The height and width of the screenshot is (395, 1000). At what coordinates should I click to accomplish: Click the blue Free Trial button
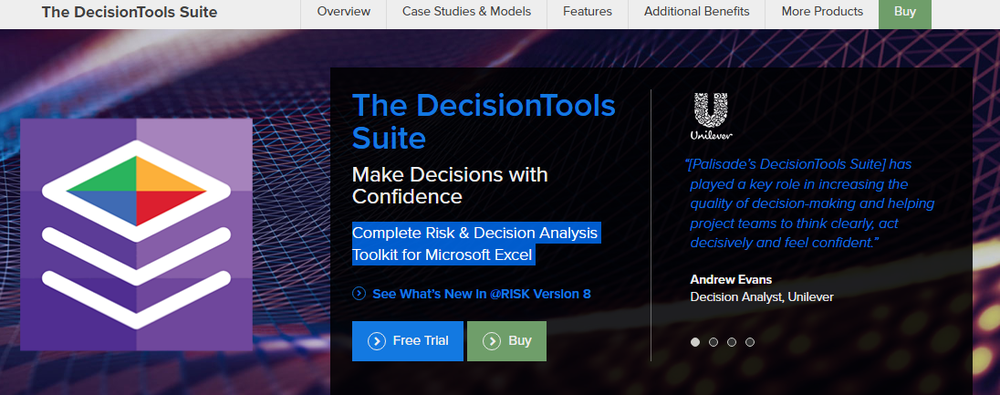pyautogui.click(x=408, y=341)
